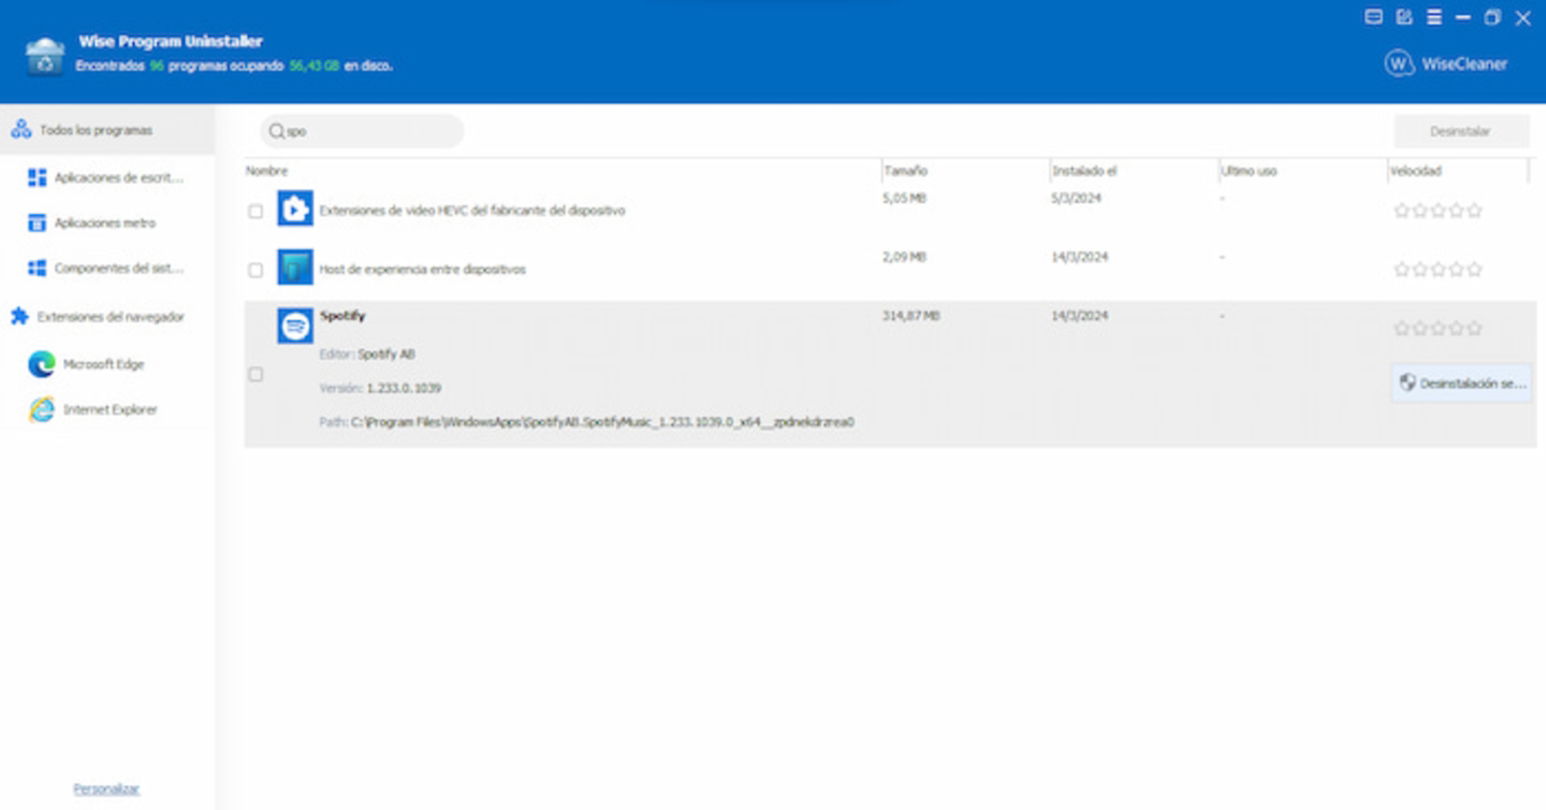1546x810 pixels.
Task: Open the edit note icon in title bar
Action: (x=1404, y=17)
